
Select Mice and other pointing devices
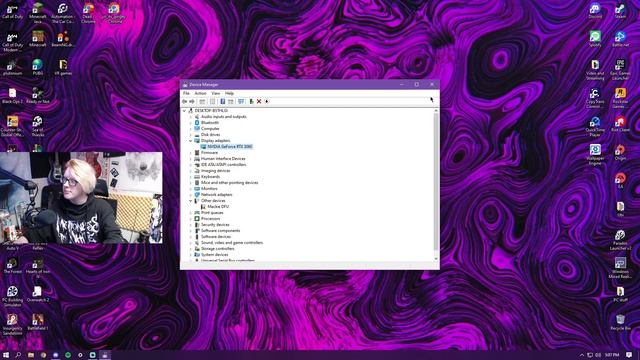(x=229, y=183)
